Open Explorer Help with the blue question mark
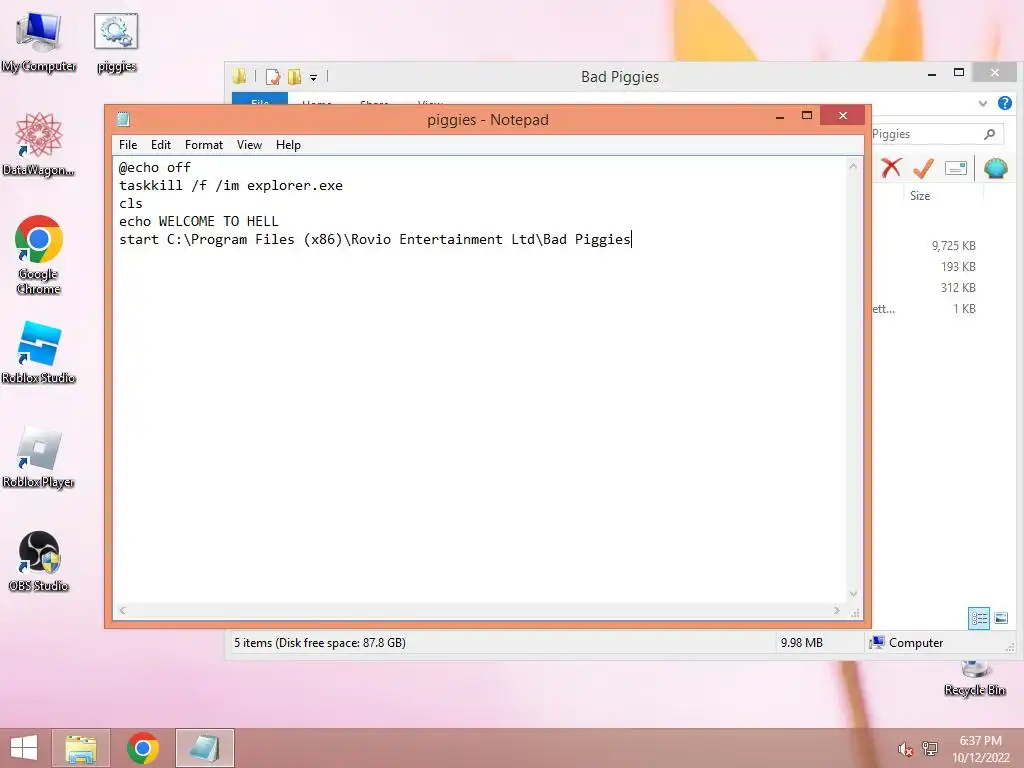 [x=1004, y=103]
